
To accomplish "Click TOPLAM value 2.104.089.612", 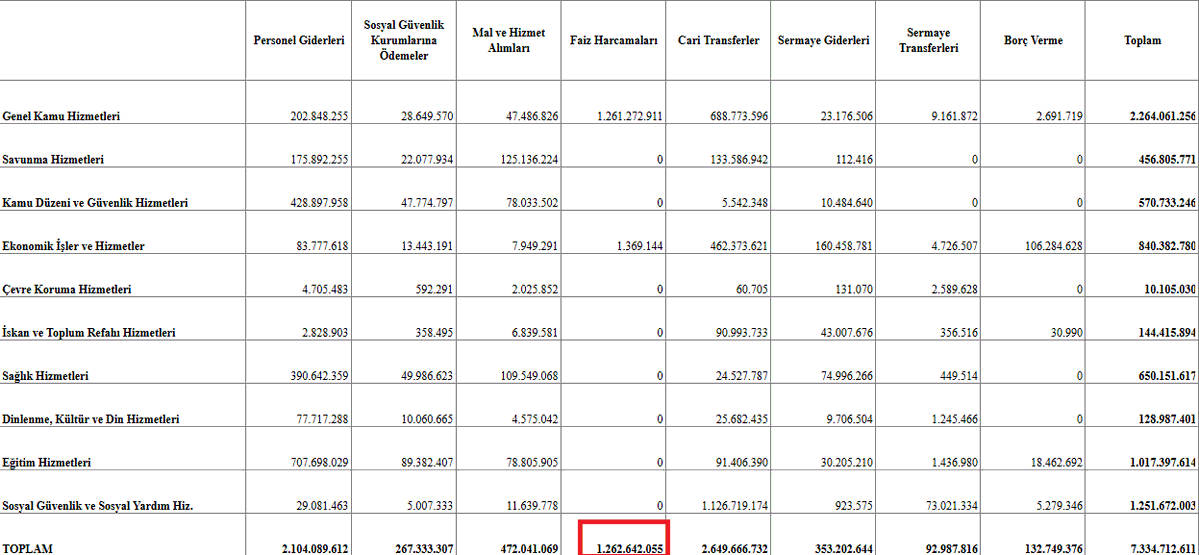I will coord(316,549).
